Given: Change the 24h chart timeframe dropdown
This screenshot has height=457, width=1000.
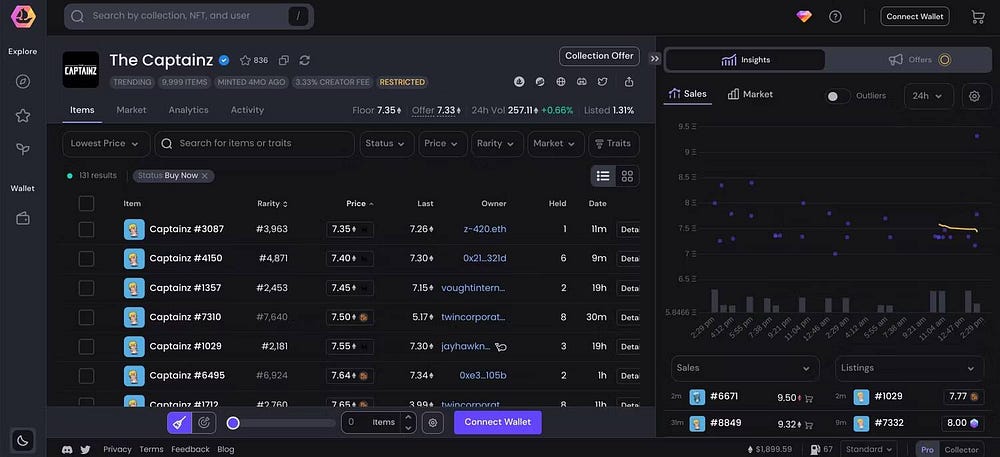Looking at the screenshot, I should (928, 96).
